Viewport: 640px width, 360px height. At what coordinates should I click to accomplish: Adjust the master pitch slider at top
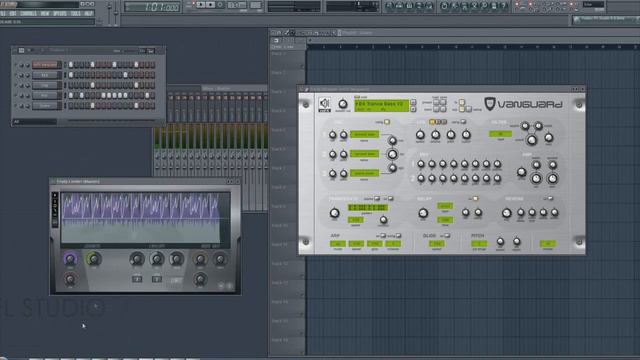pyautogui.click(x=116, y=13)
